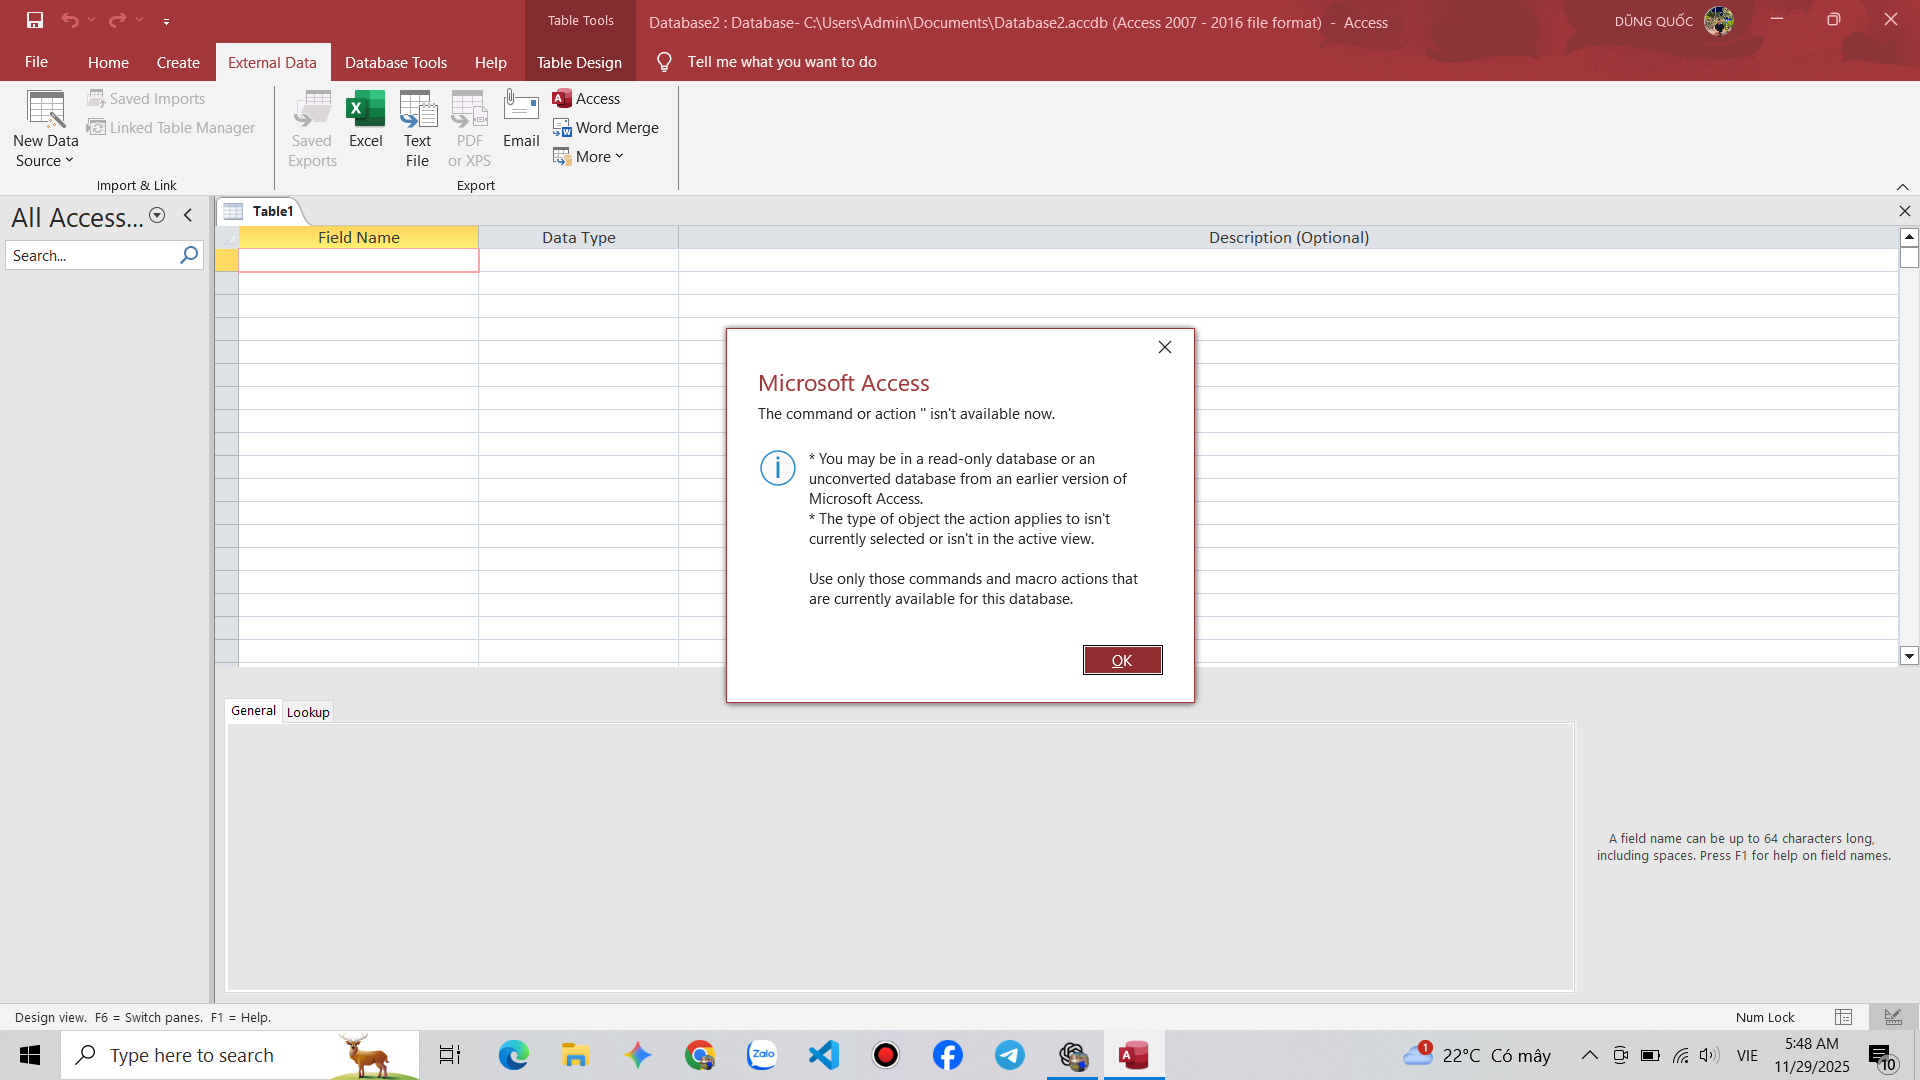Click the Word Merge icon

[x=562, y=128]
